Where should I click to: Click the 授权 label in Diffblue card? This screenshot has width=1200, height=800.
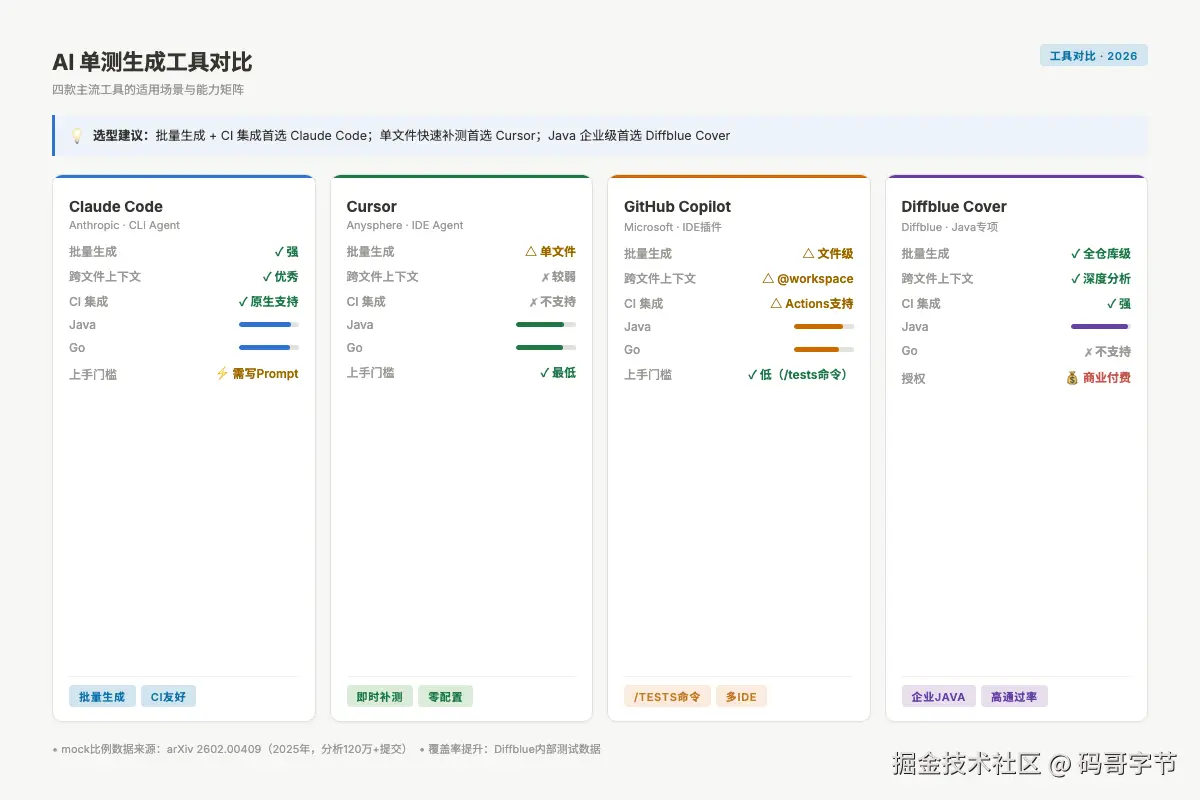coord(914,378)
